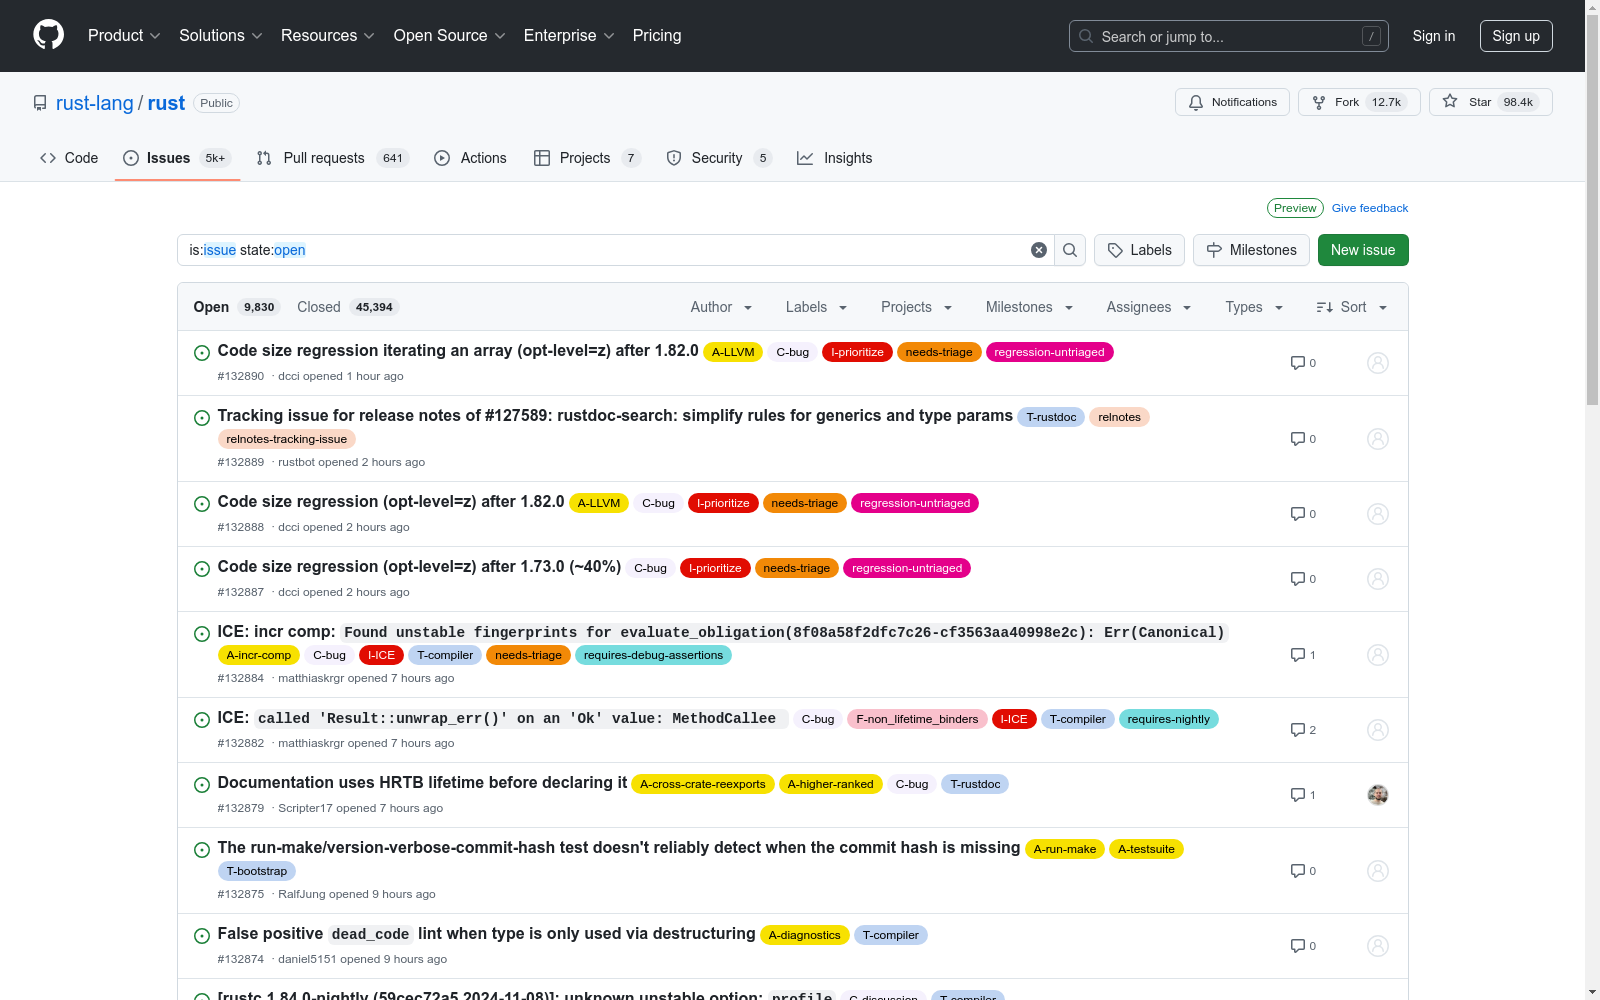Filter by the A-cross-crate-reexports label
1600x1000 pixels.
703,784
